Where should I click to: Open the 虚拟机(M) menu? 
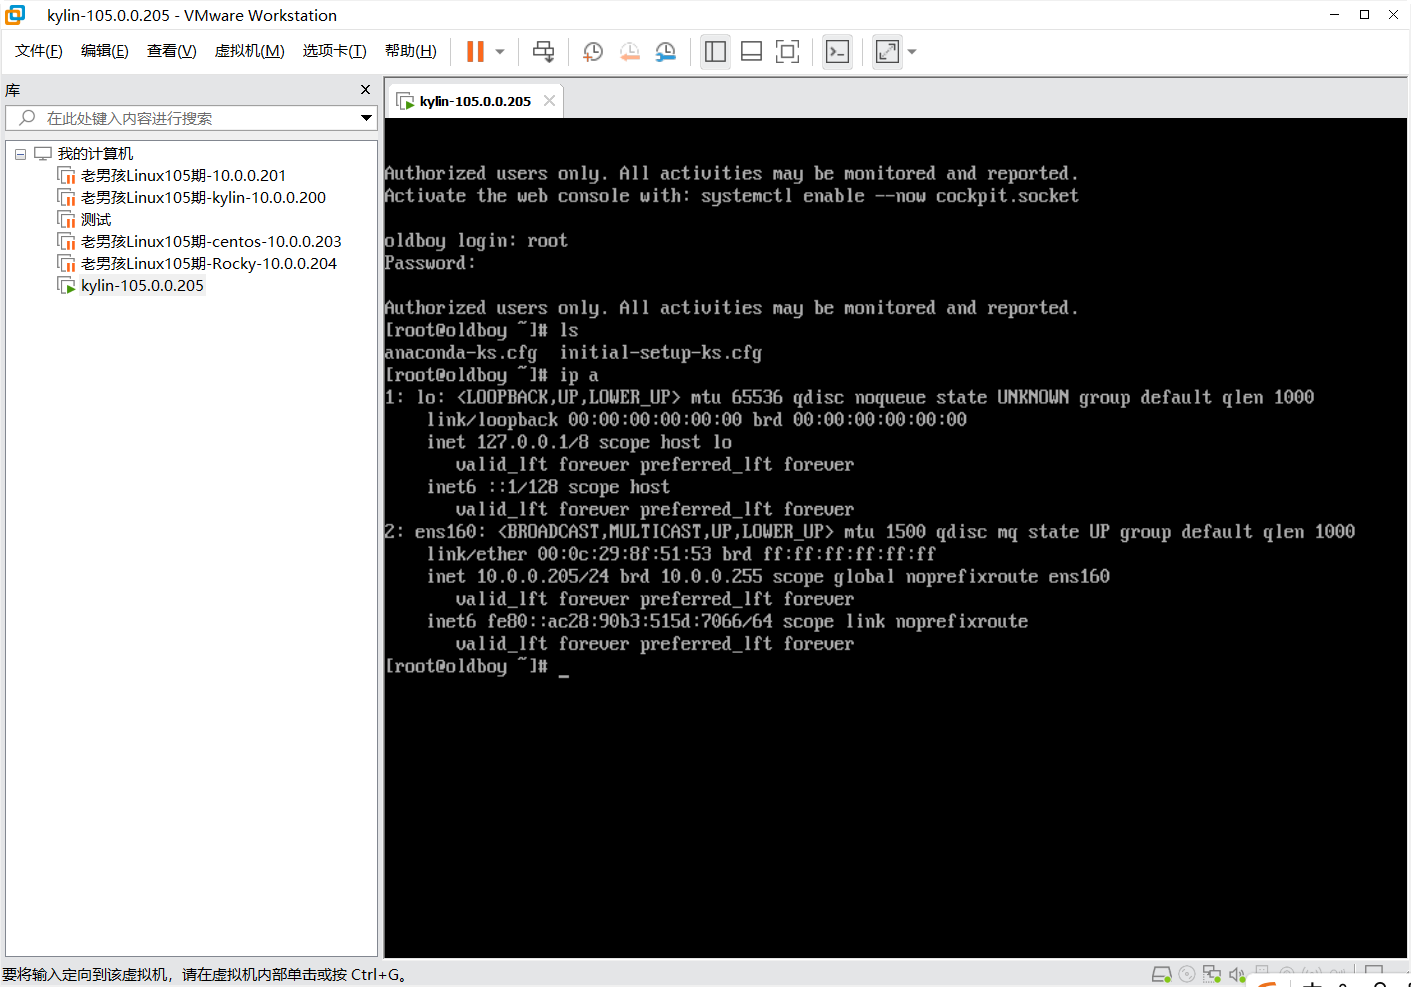250,51
